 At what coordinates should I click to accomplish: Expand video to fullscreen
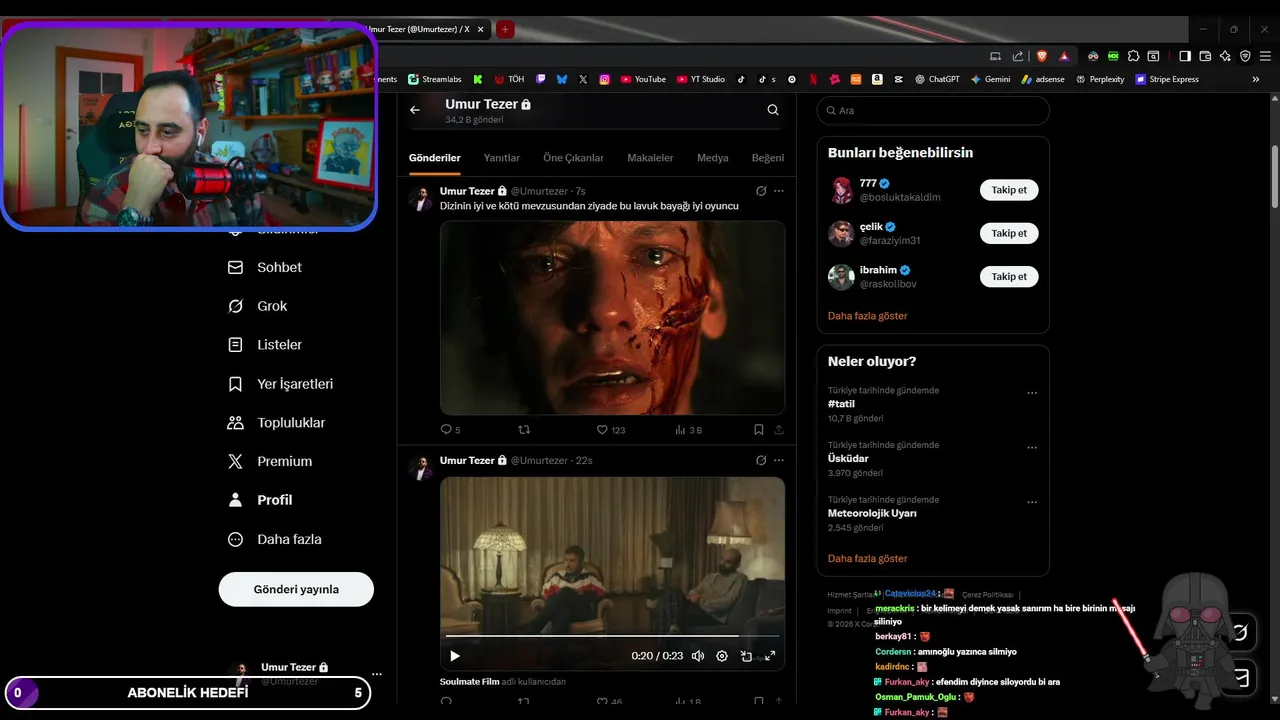(x=770, y=656)
